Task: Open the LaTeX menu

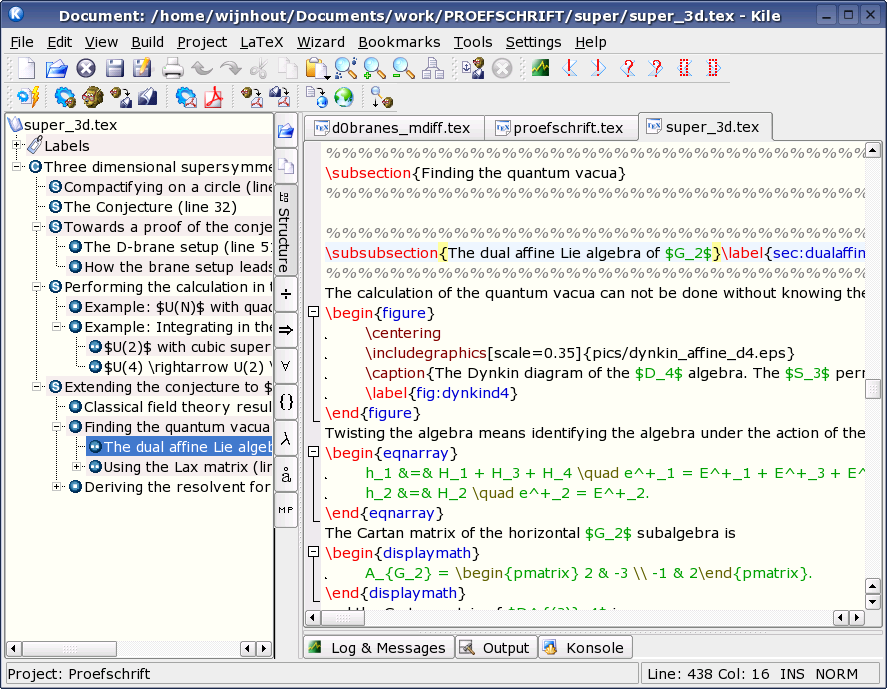Action: [261, 42]
